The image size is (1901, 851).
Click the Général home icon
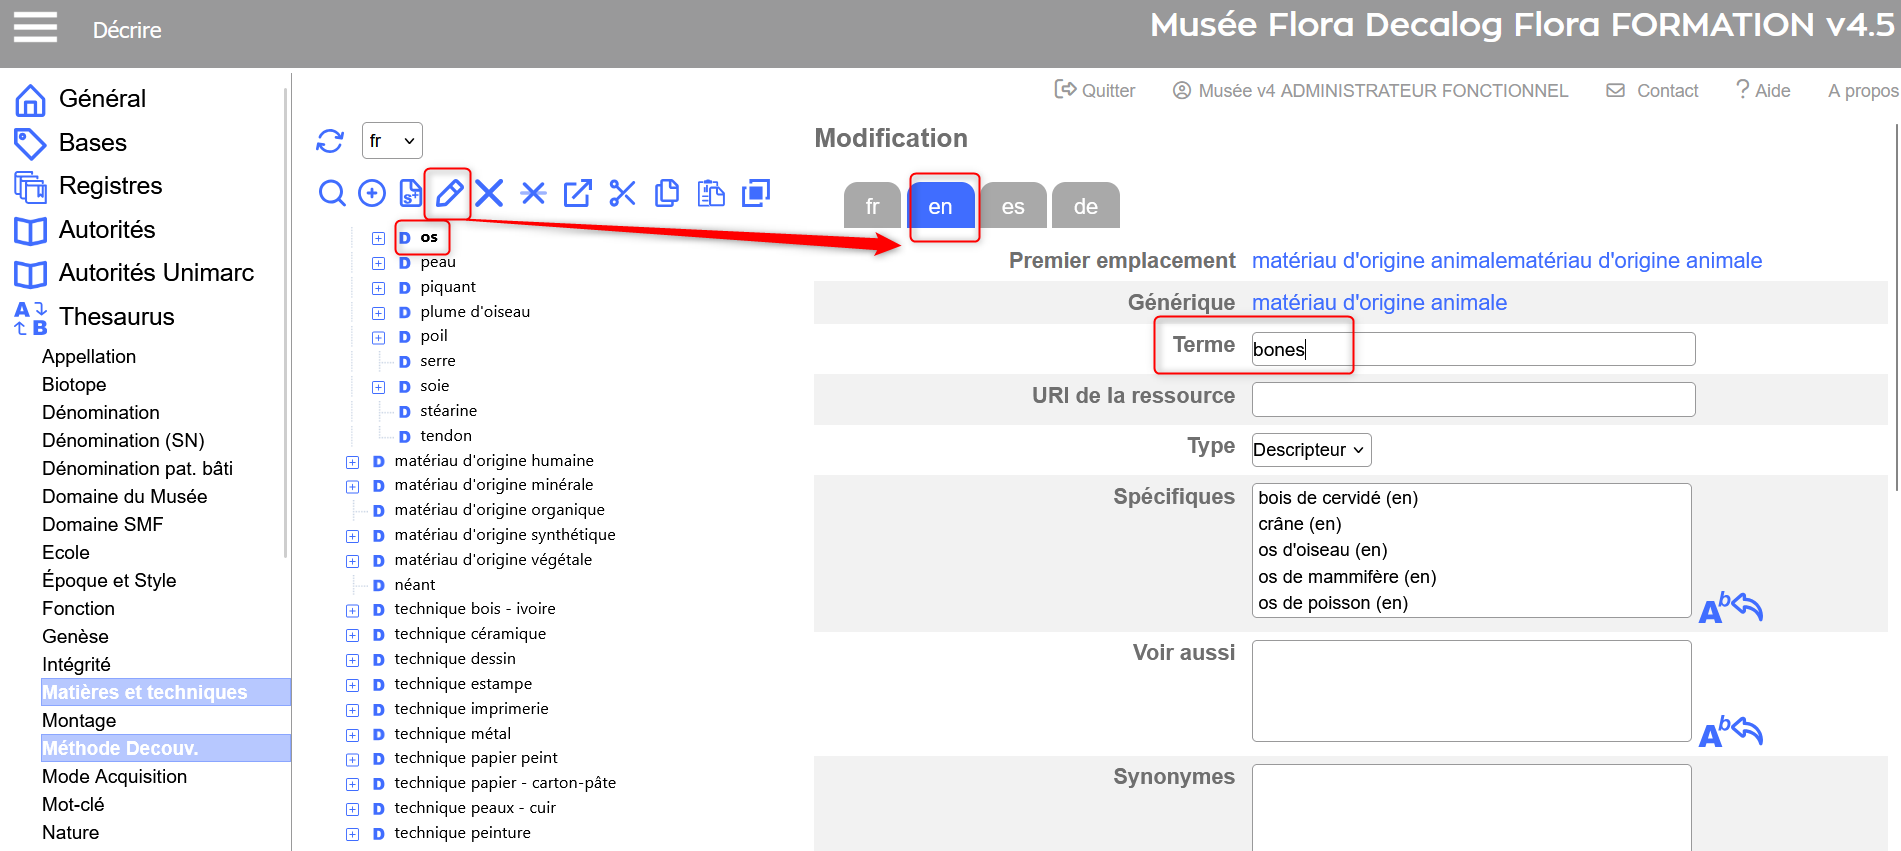(30, 100)
